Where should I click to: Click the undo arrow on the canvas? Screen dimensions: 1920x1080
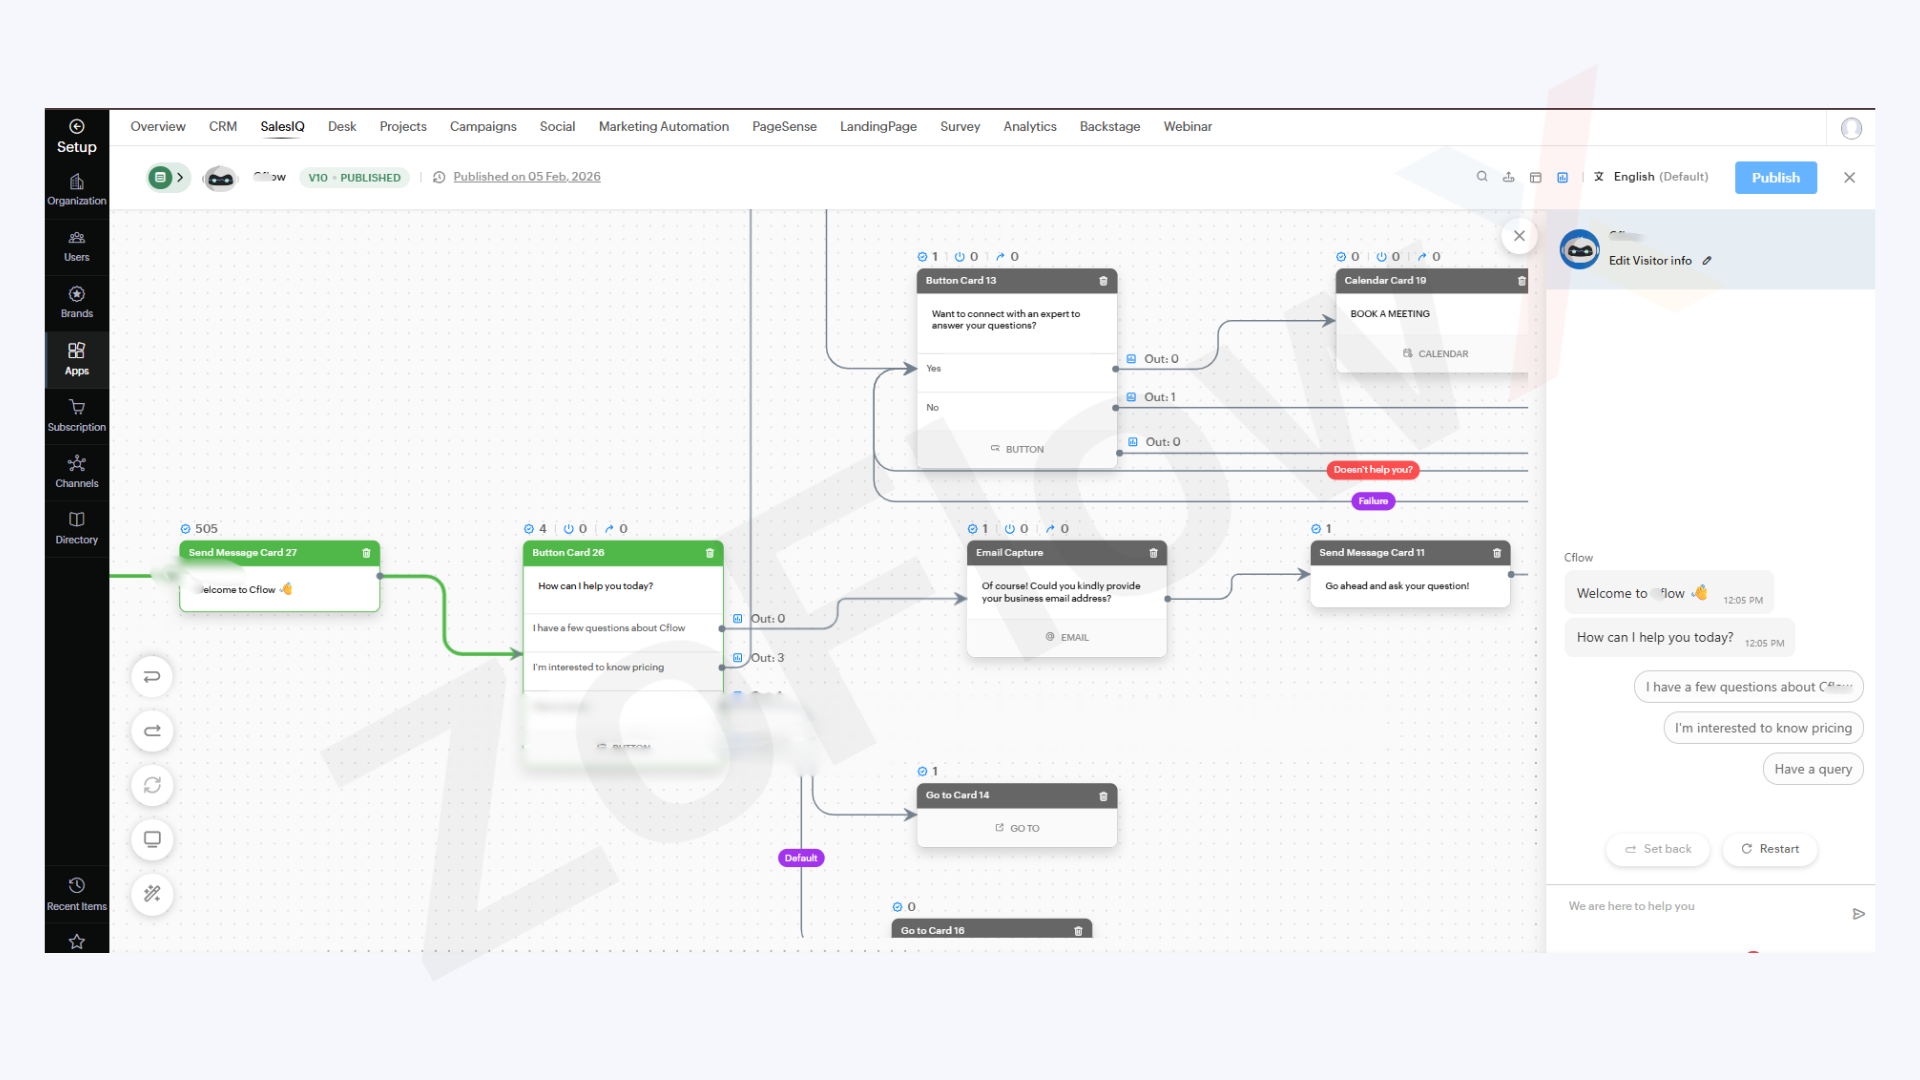[152, 677]
